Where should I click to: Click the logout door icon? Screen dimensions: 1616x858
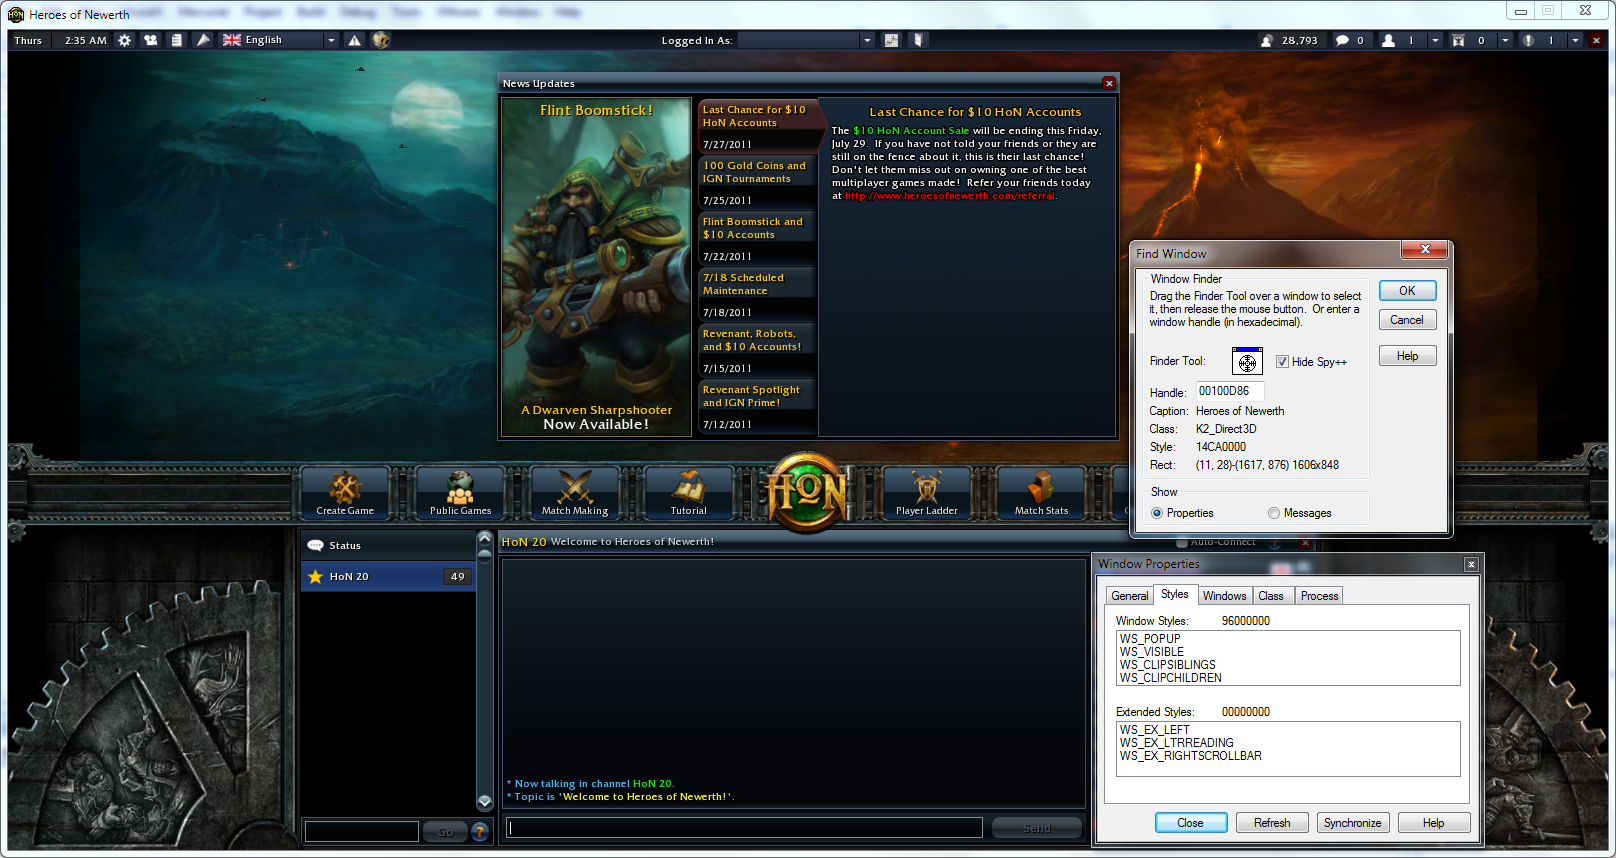pos(918,40)
